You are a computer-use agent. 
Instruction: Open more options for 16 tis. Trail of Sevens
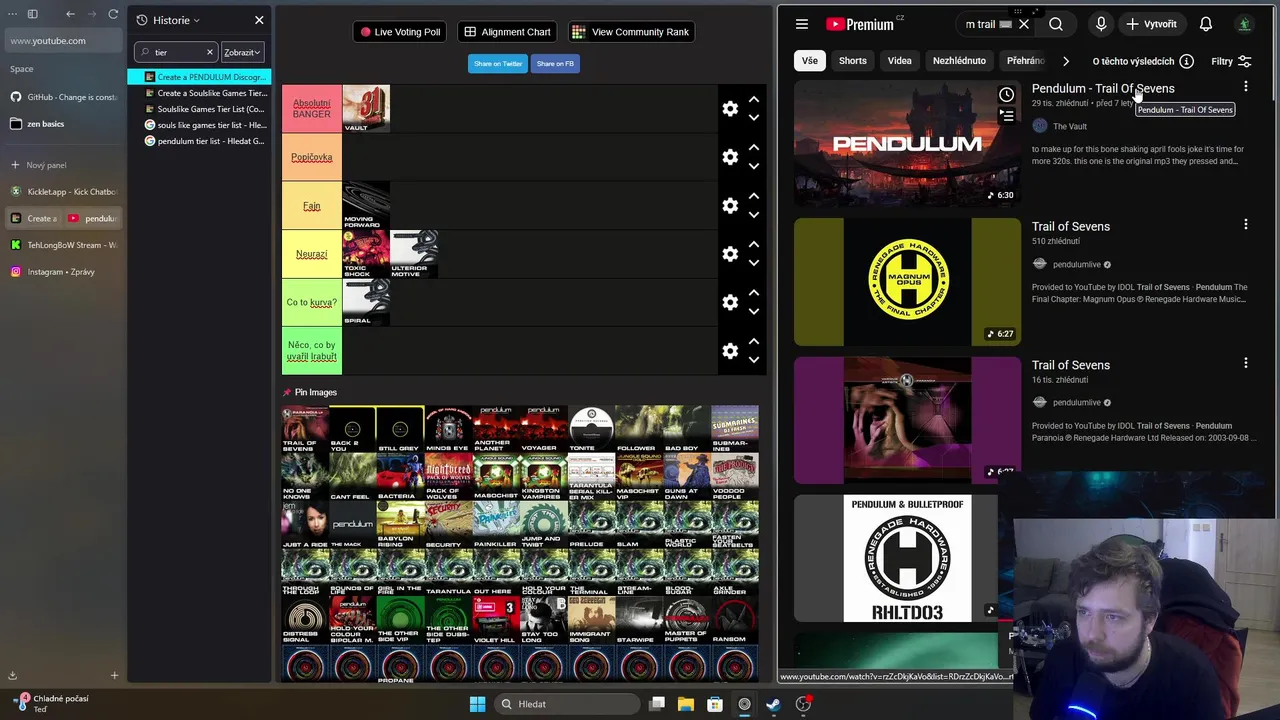click(x=1245, y=363)
